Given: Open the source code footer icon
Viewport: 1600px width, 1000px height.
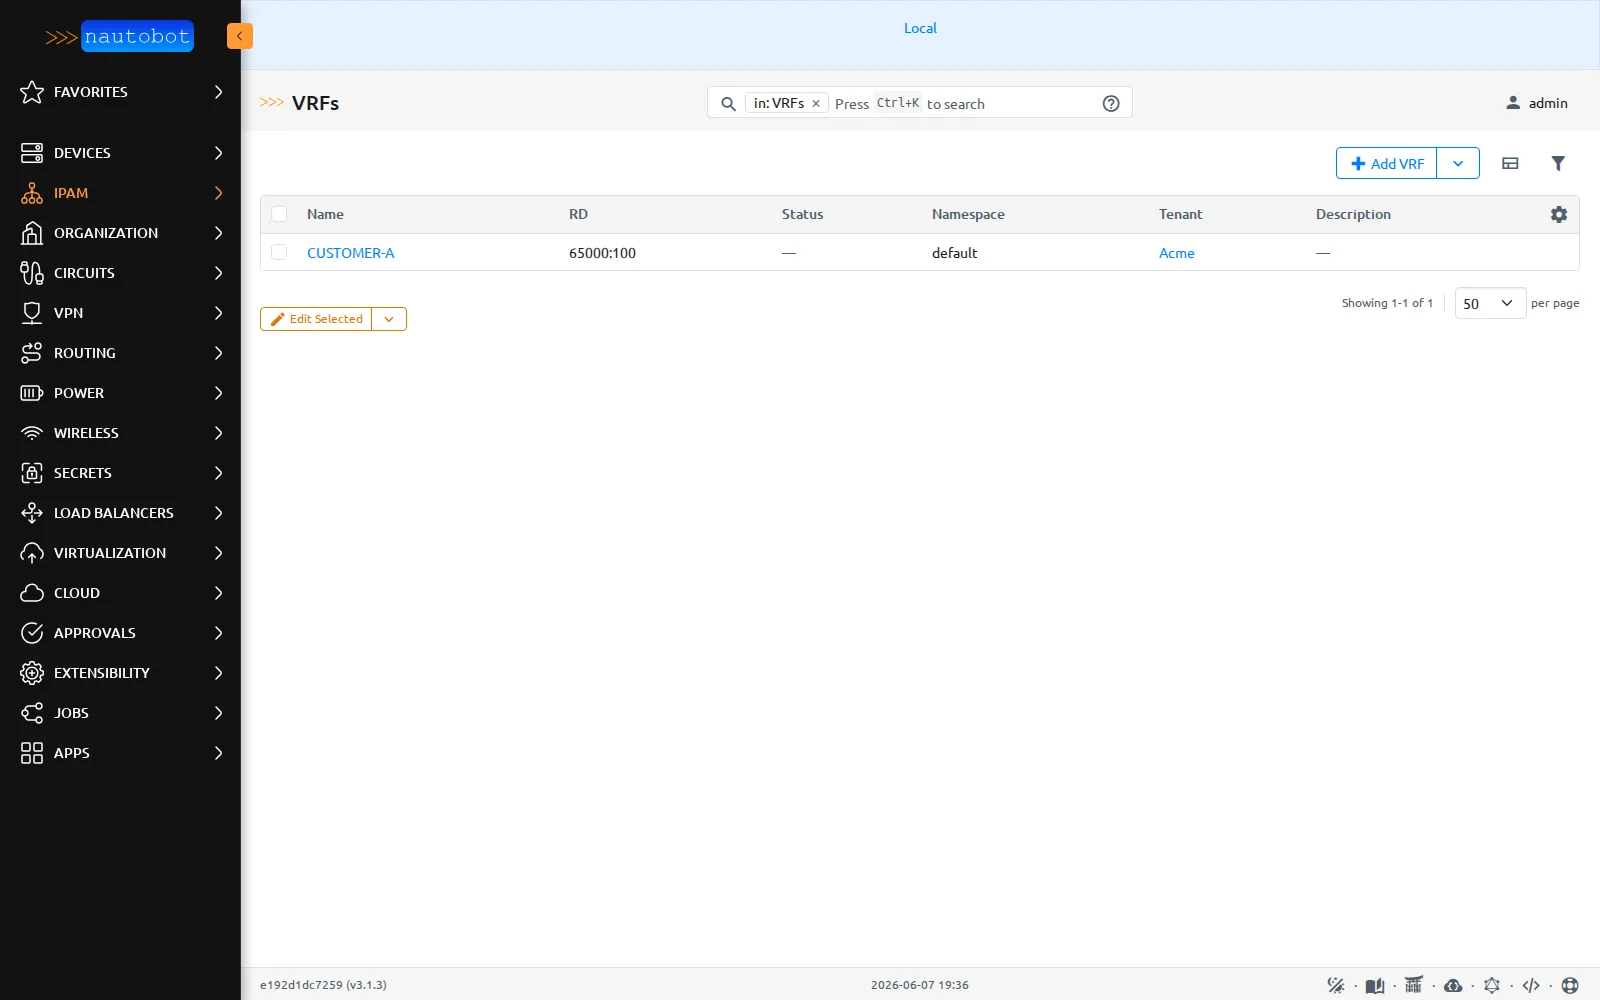Looking at the screenshot, I should click(x=1531, y=985).
